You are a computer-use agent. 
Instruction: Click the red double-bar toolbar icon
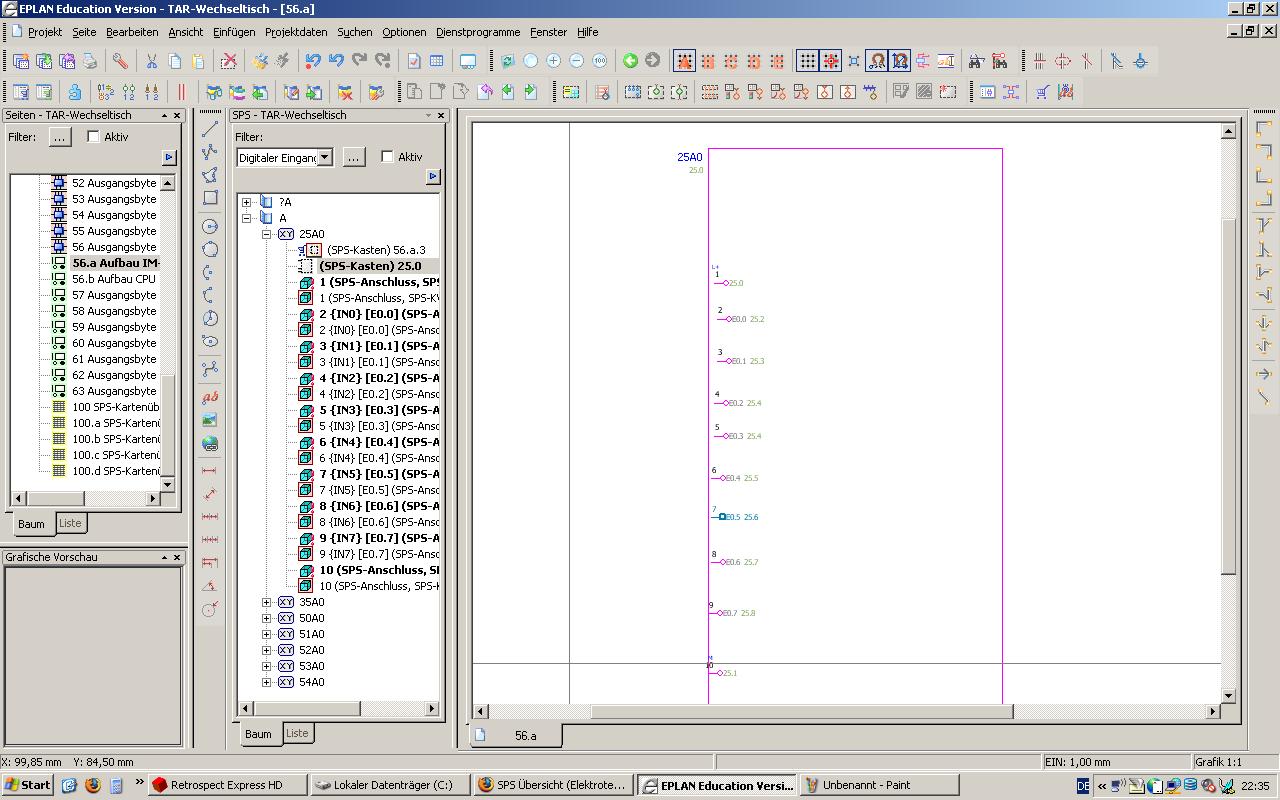182,92
